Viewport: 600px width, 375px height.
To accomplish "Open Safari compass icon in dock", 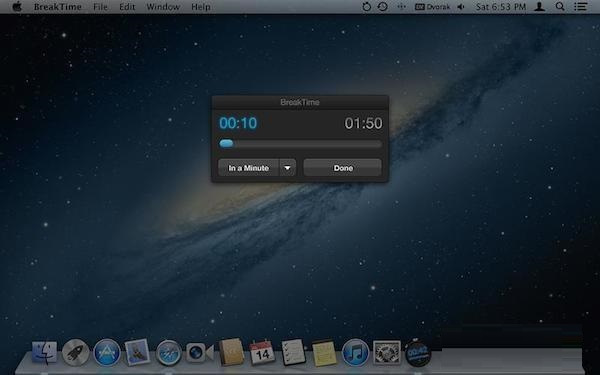I will pos(168,352).
